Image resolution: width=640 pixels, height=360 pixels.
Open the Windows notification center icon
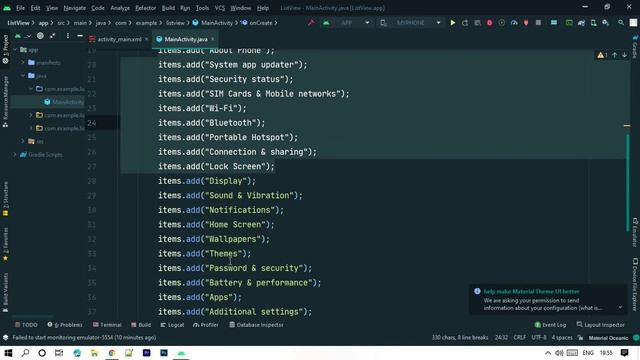624,353
